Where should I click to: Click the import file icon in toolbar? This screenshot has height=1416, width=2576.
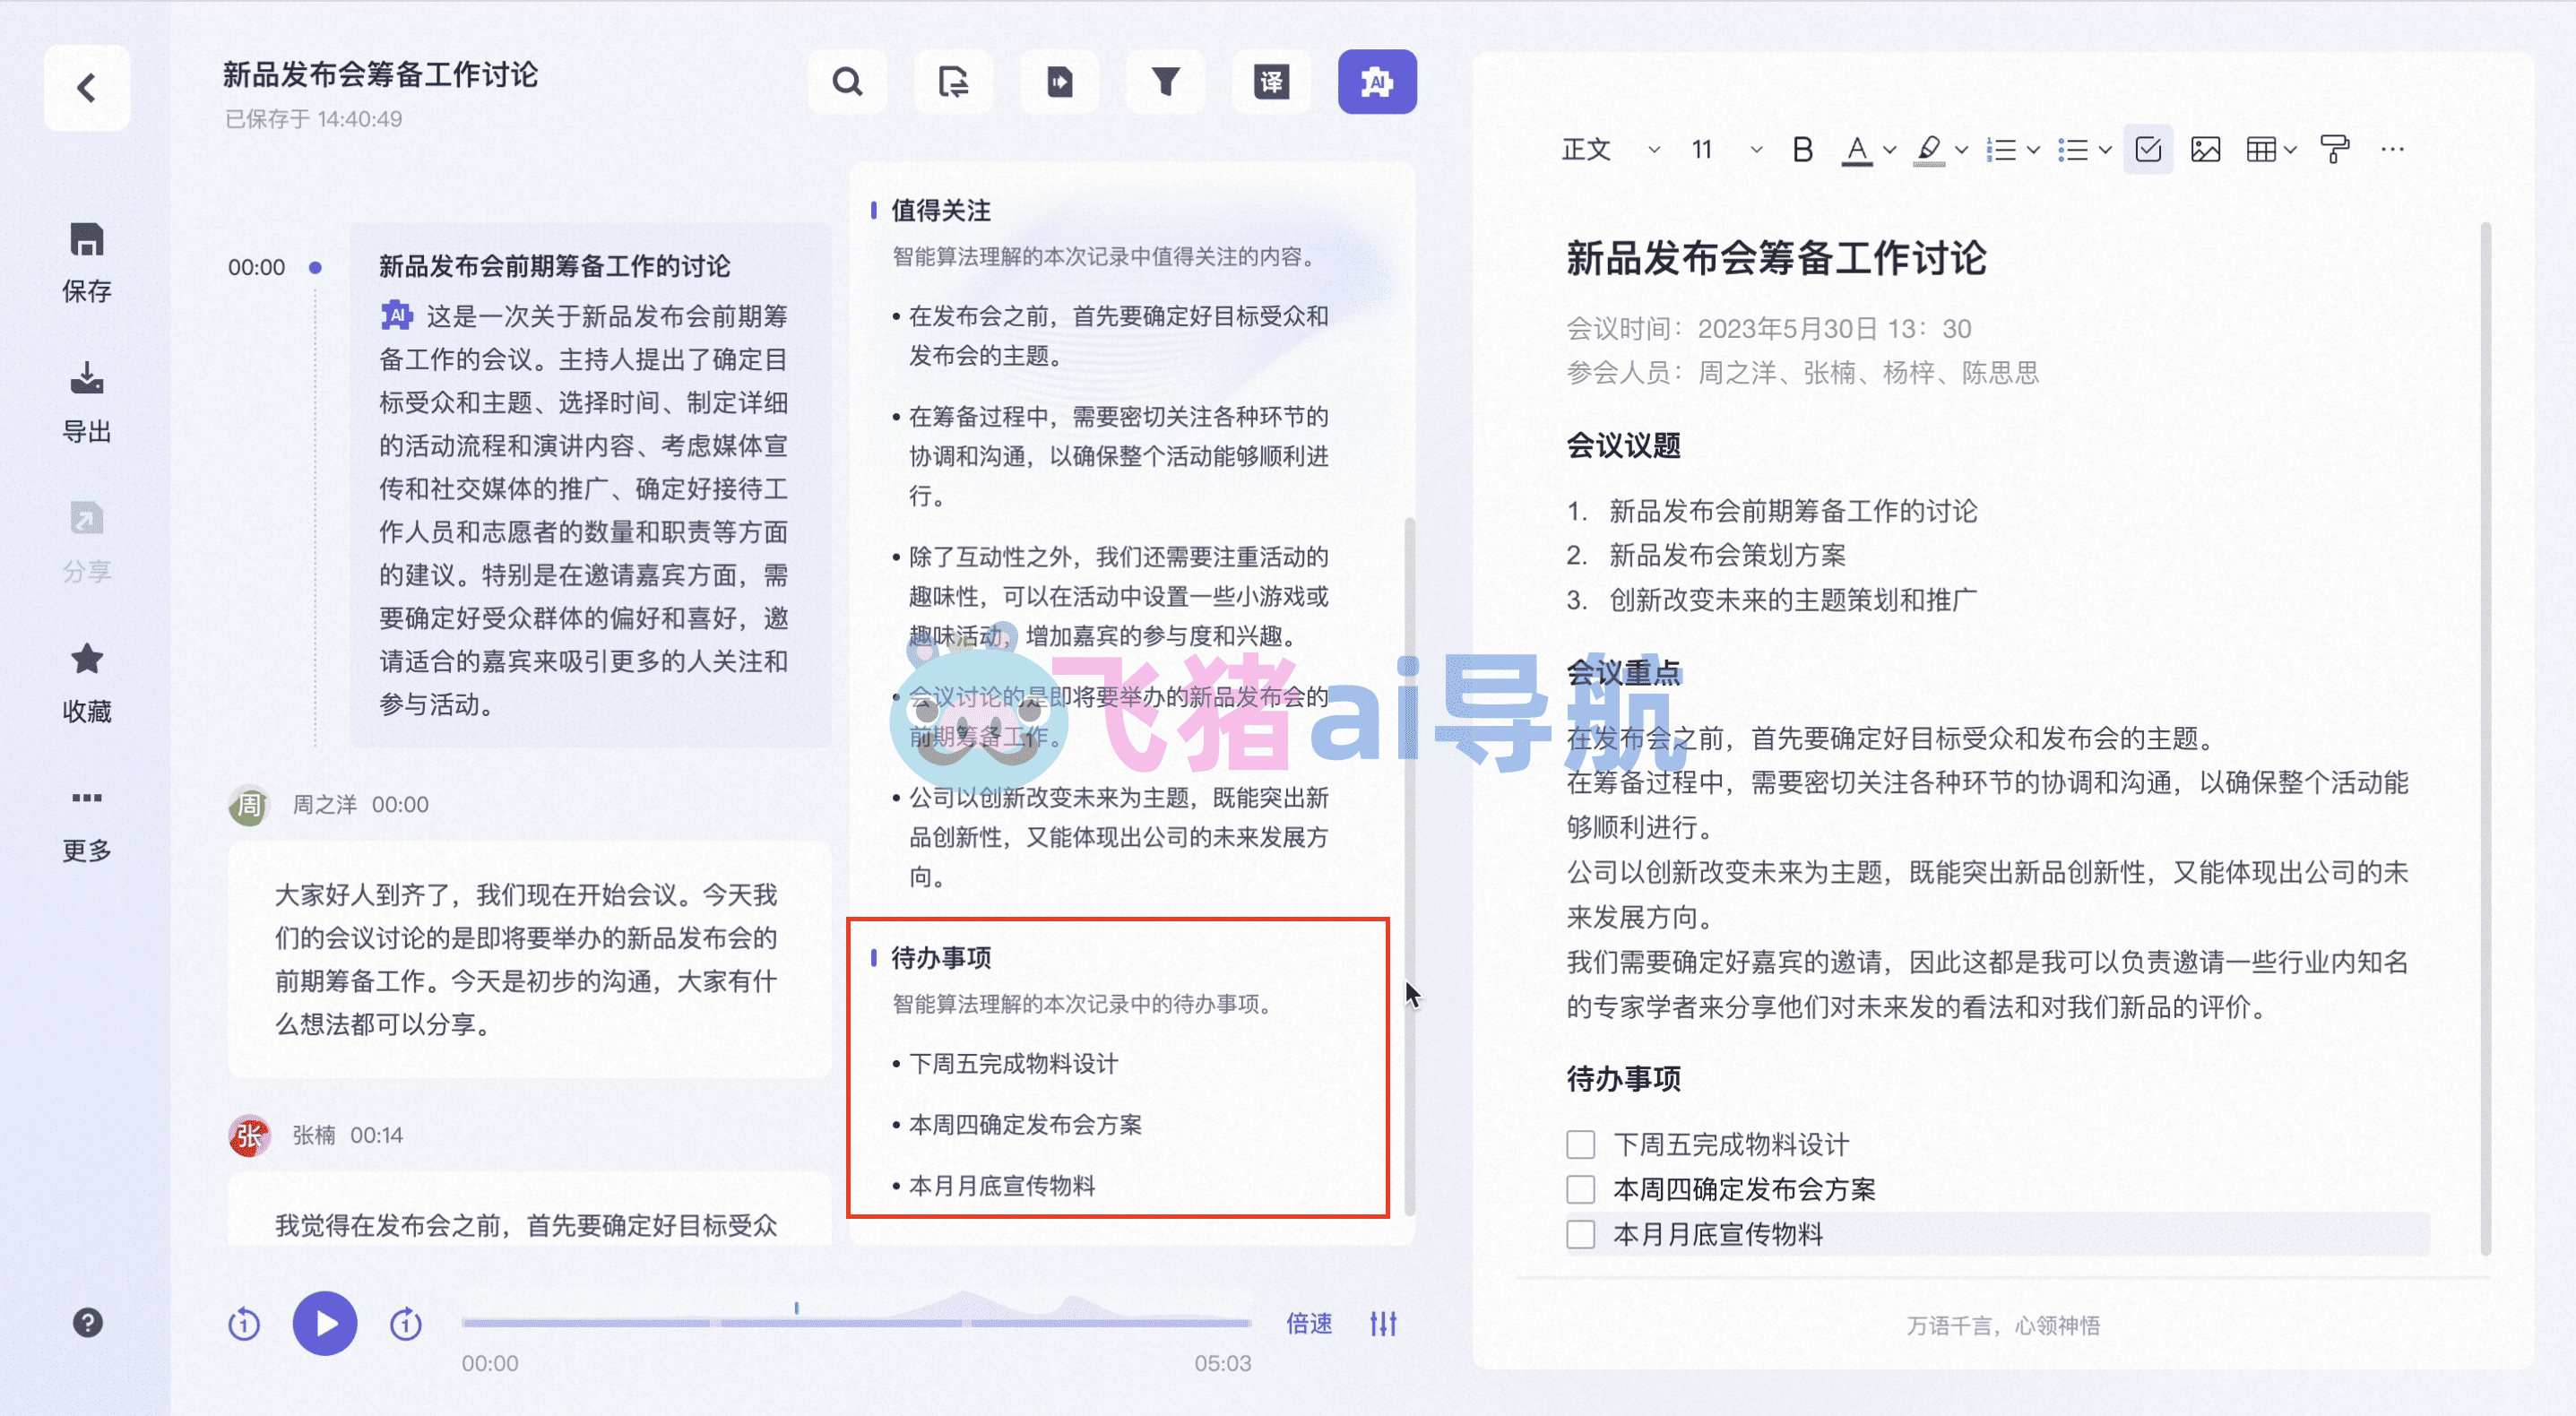coord(1059,82)
